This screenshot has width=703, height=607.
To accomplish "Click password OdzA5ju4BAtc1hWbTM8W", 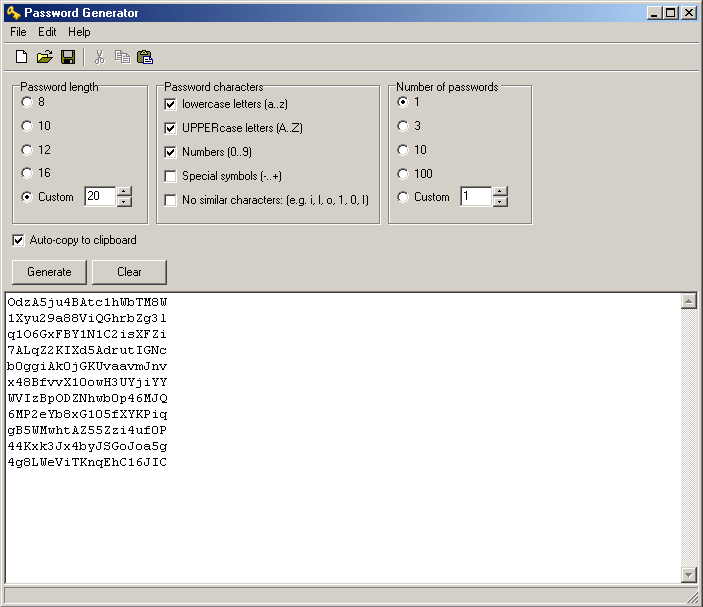I will coord(87,302).
